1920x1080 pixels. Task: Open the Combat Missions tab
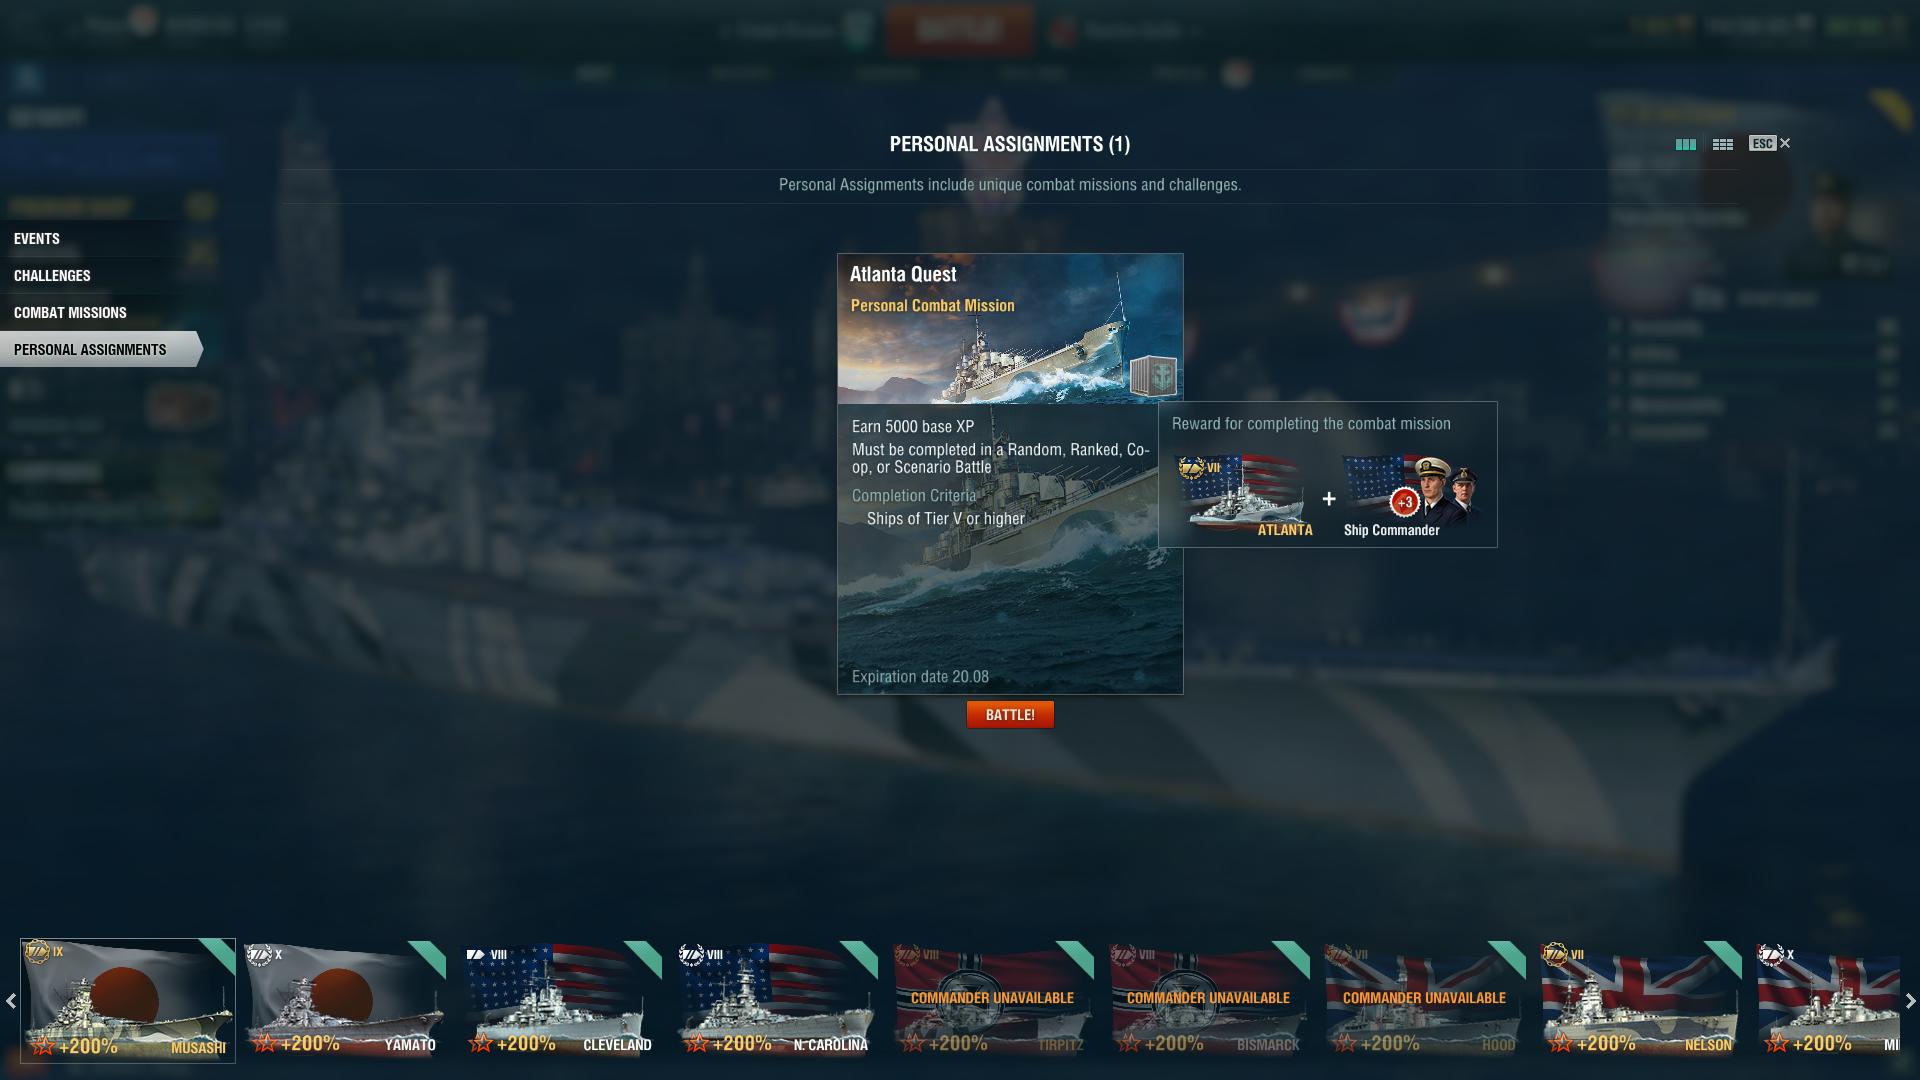70,313
